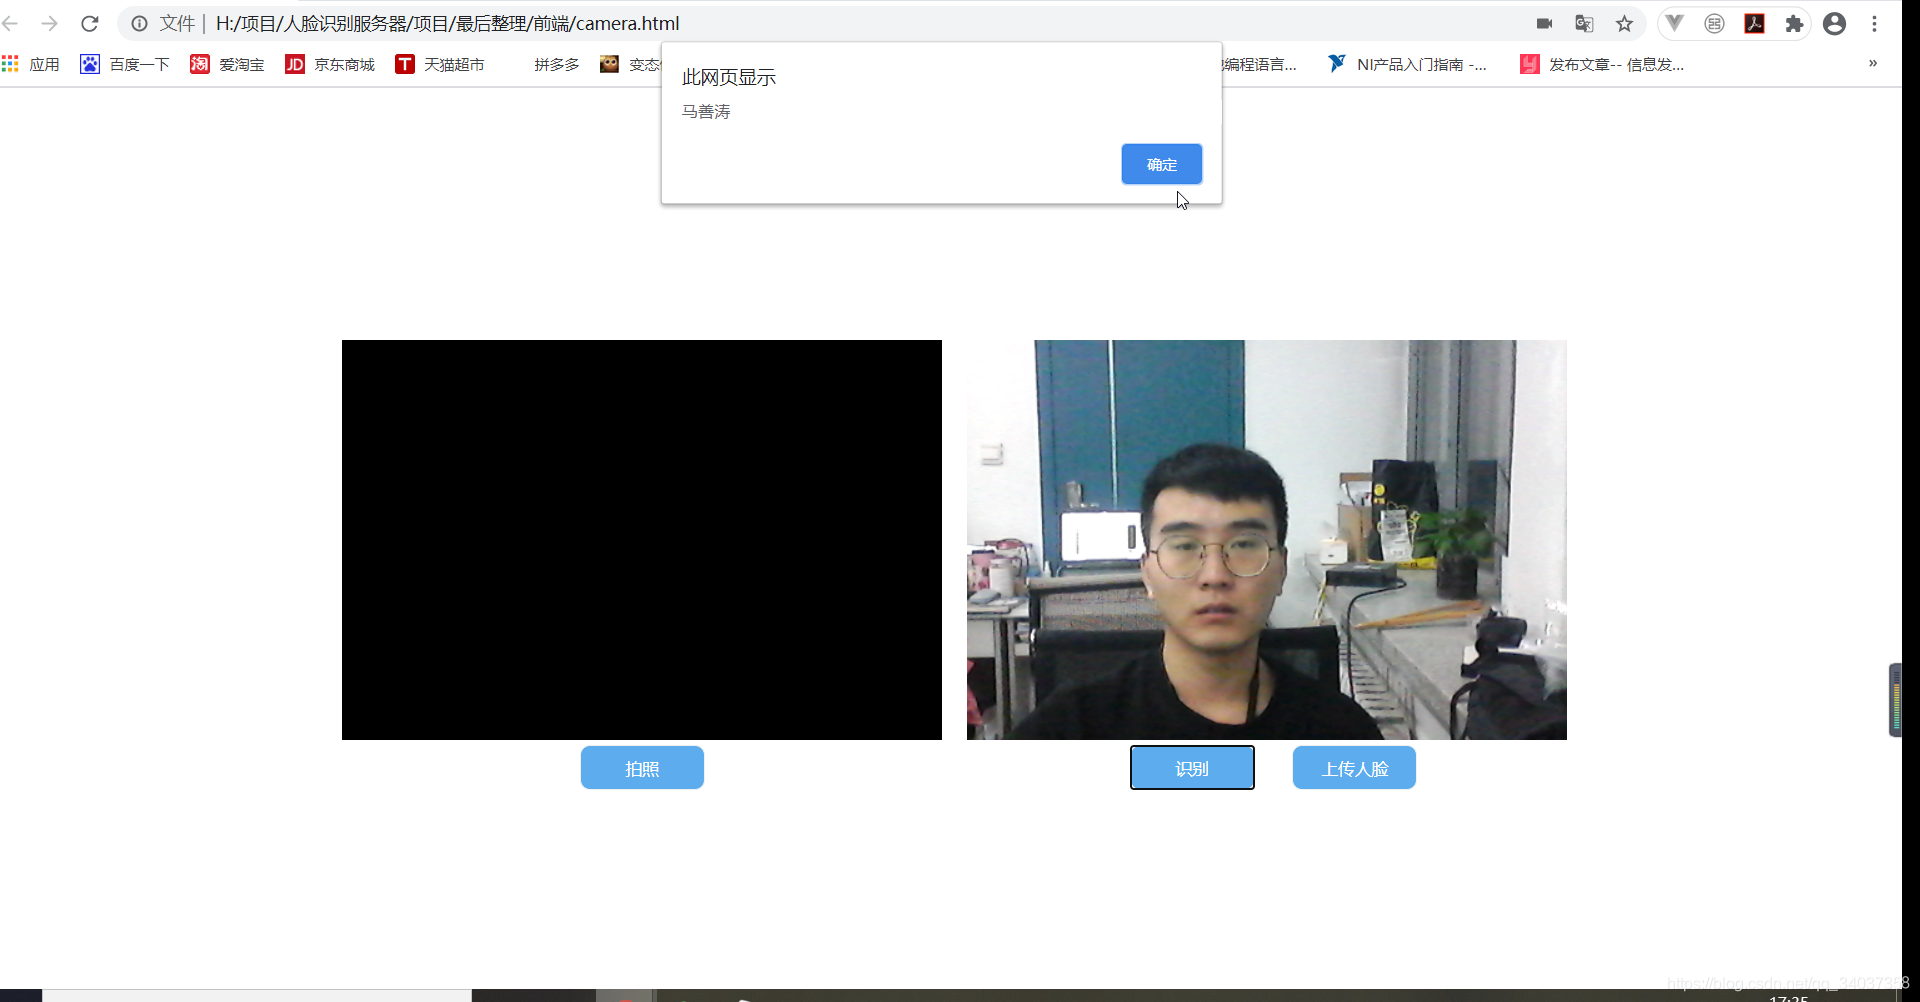Click the V-shaped extension icon
Image resolution: width=1920 pixels, height=1002 pixels.
(1674, 23)
